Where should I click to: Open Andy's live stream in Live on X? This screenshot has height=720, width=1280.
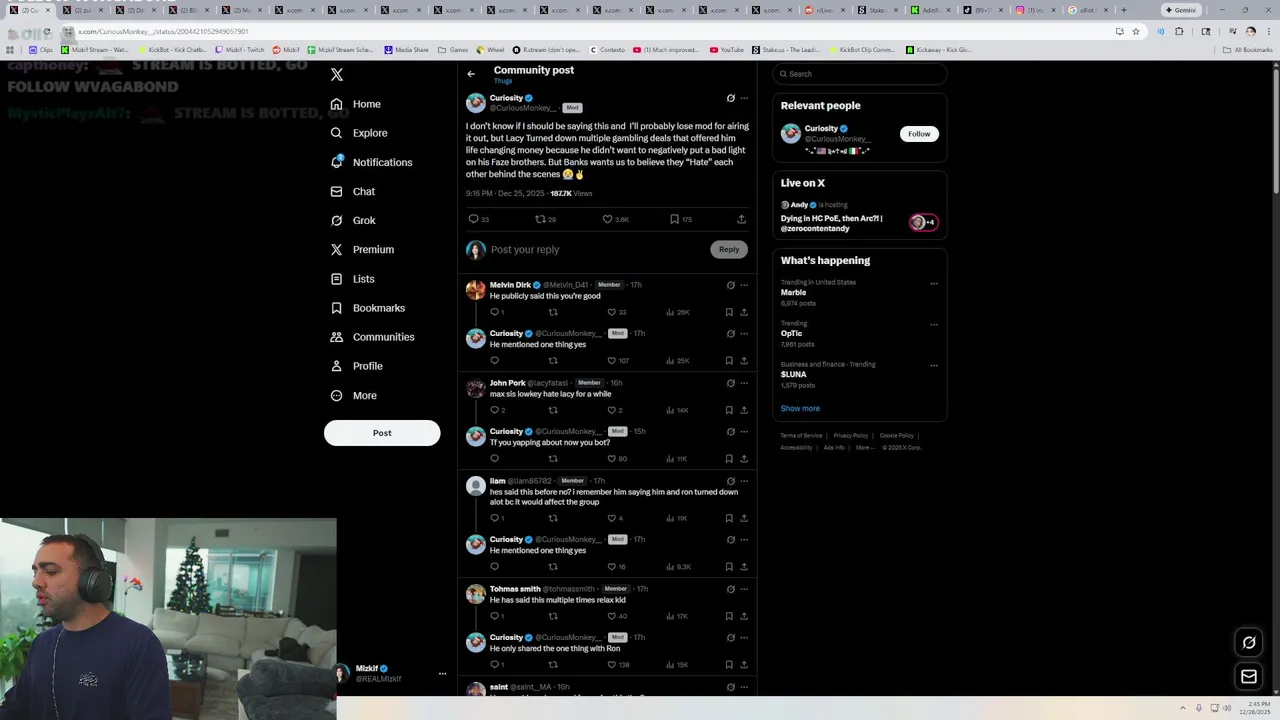click(860, 217)
